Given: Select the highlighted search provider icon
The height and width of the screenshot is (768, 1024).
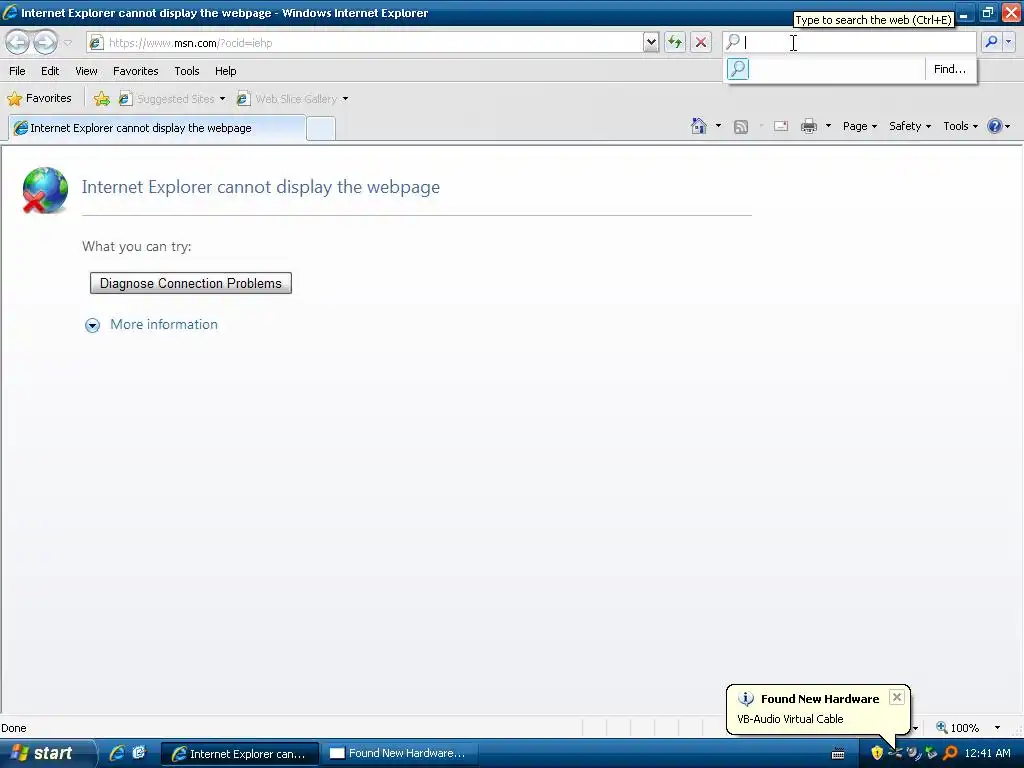Looking at the screenshot, I should [x=738, y=69].
